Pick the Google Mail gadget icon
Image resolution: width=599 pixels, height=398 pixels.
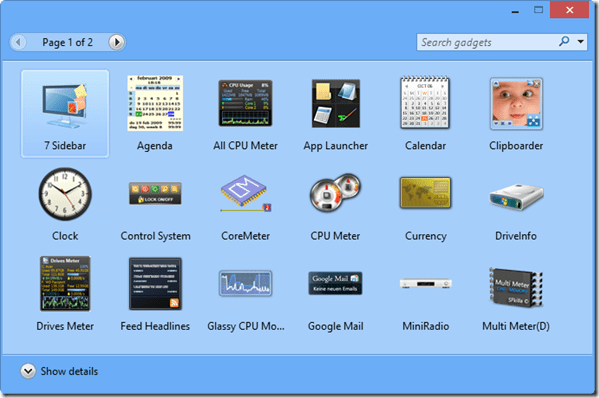click(x=335, y=283)
